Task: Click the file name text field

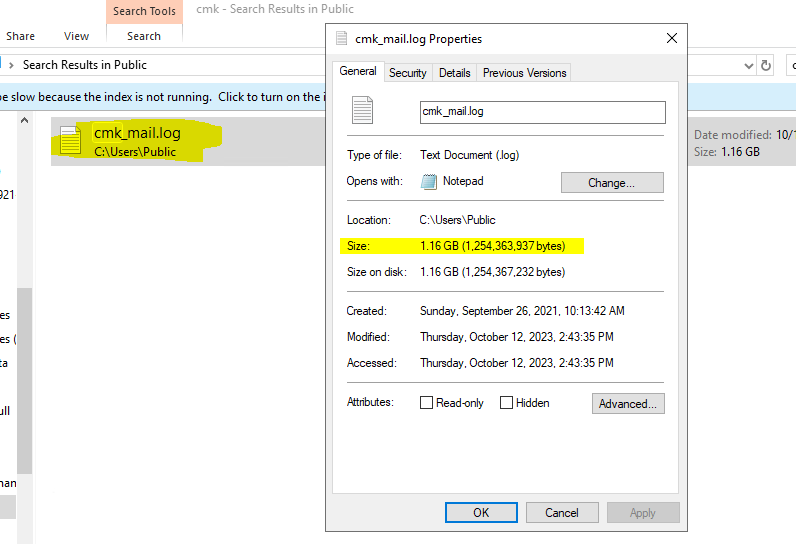Action: [x=542, y=111]
